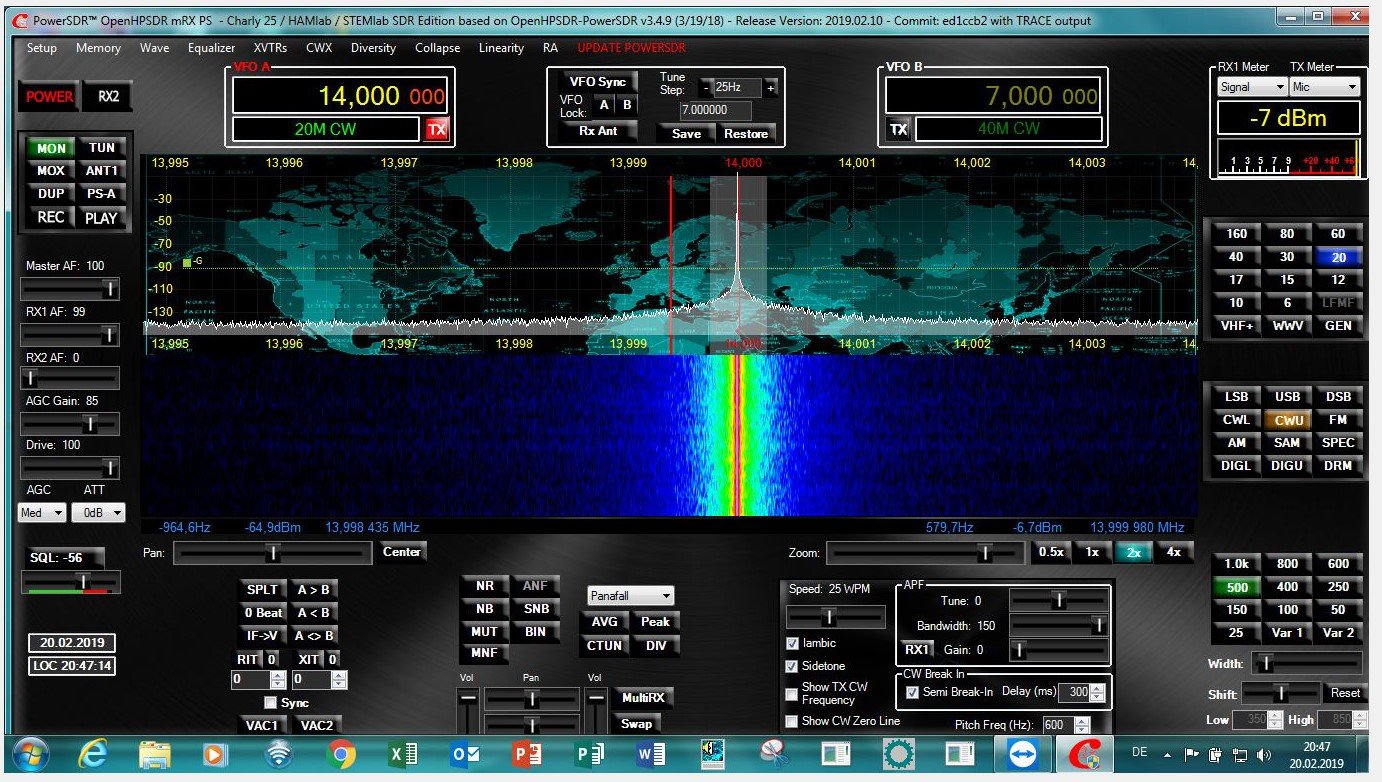
Task: Open the wireless network taskbar icon
Action: (x=279, y=755)
